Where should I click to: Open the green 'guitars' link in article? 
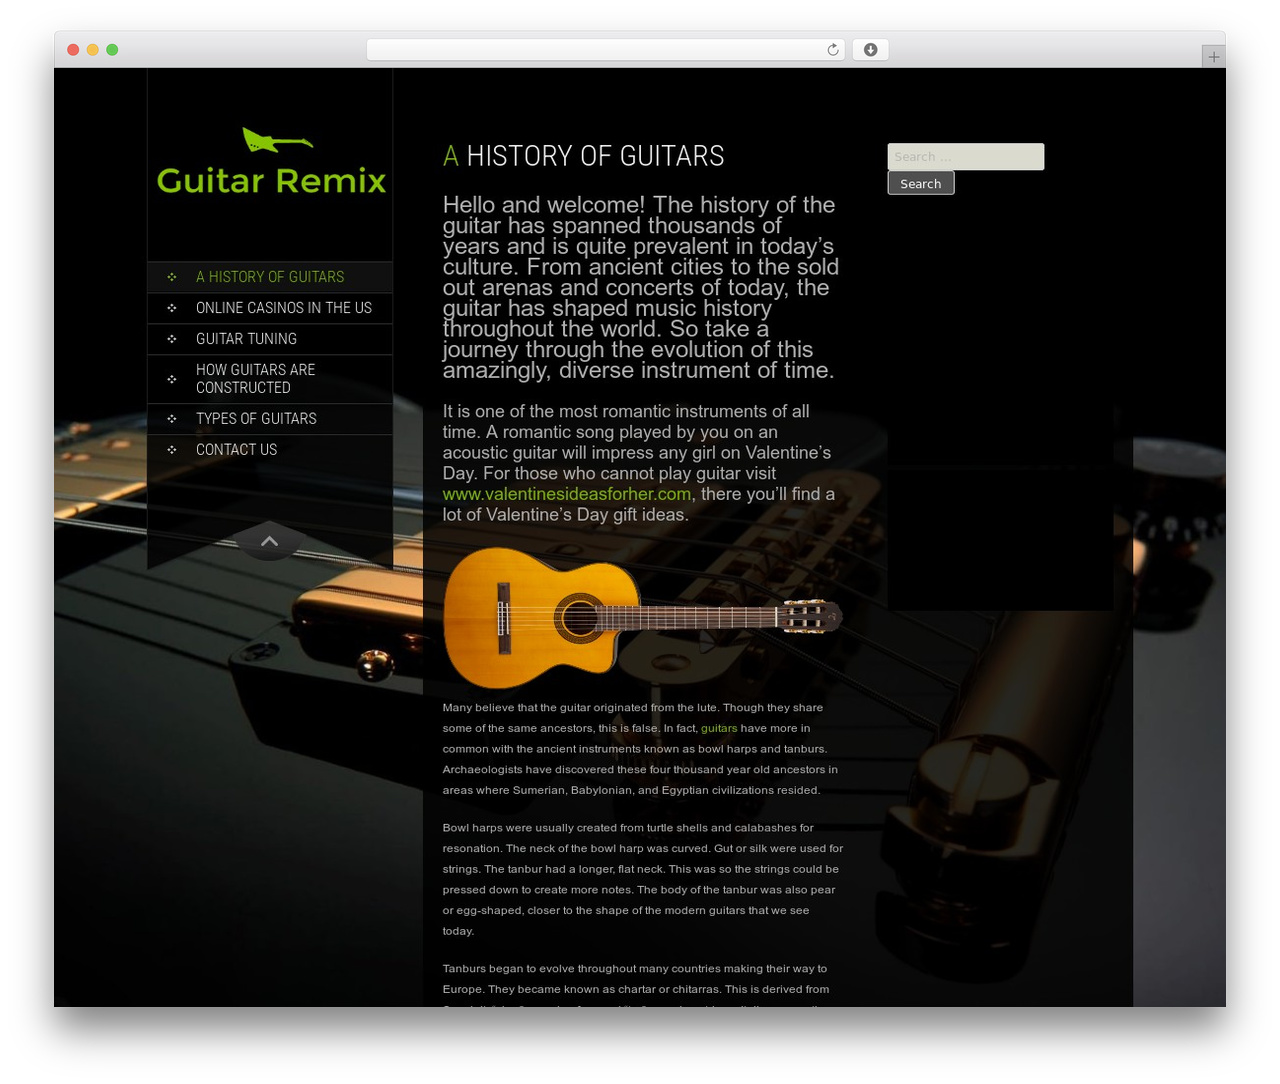point(719,728)
